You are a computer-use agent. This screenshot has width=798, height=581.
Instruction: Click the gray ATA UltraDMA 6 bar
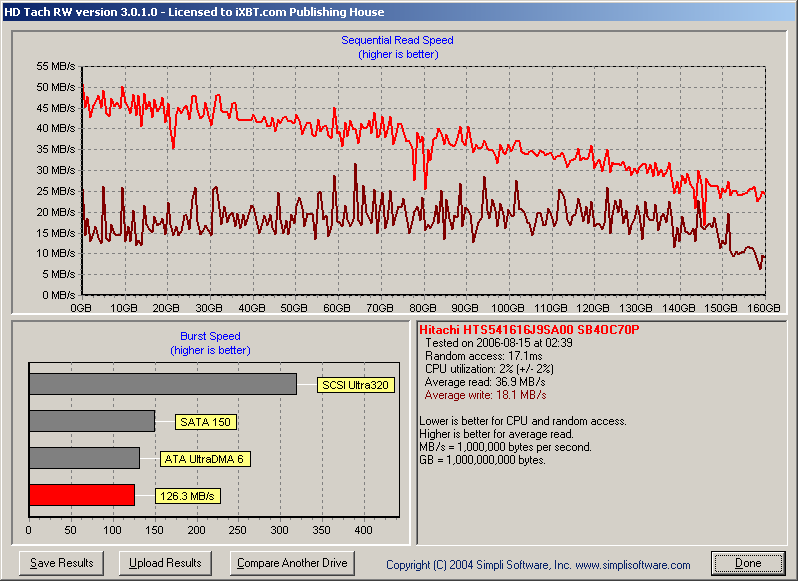[84, 458]
